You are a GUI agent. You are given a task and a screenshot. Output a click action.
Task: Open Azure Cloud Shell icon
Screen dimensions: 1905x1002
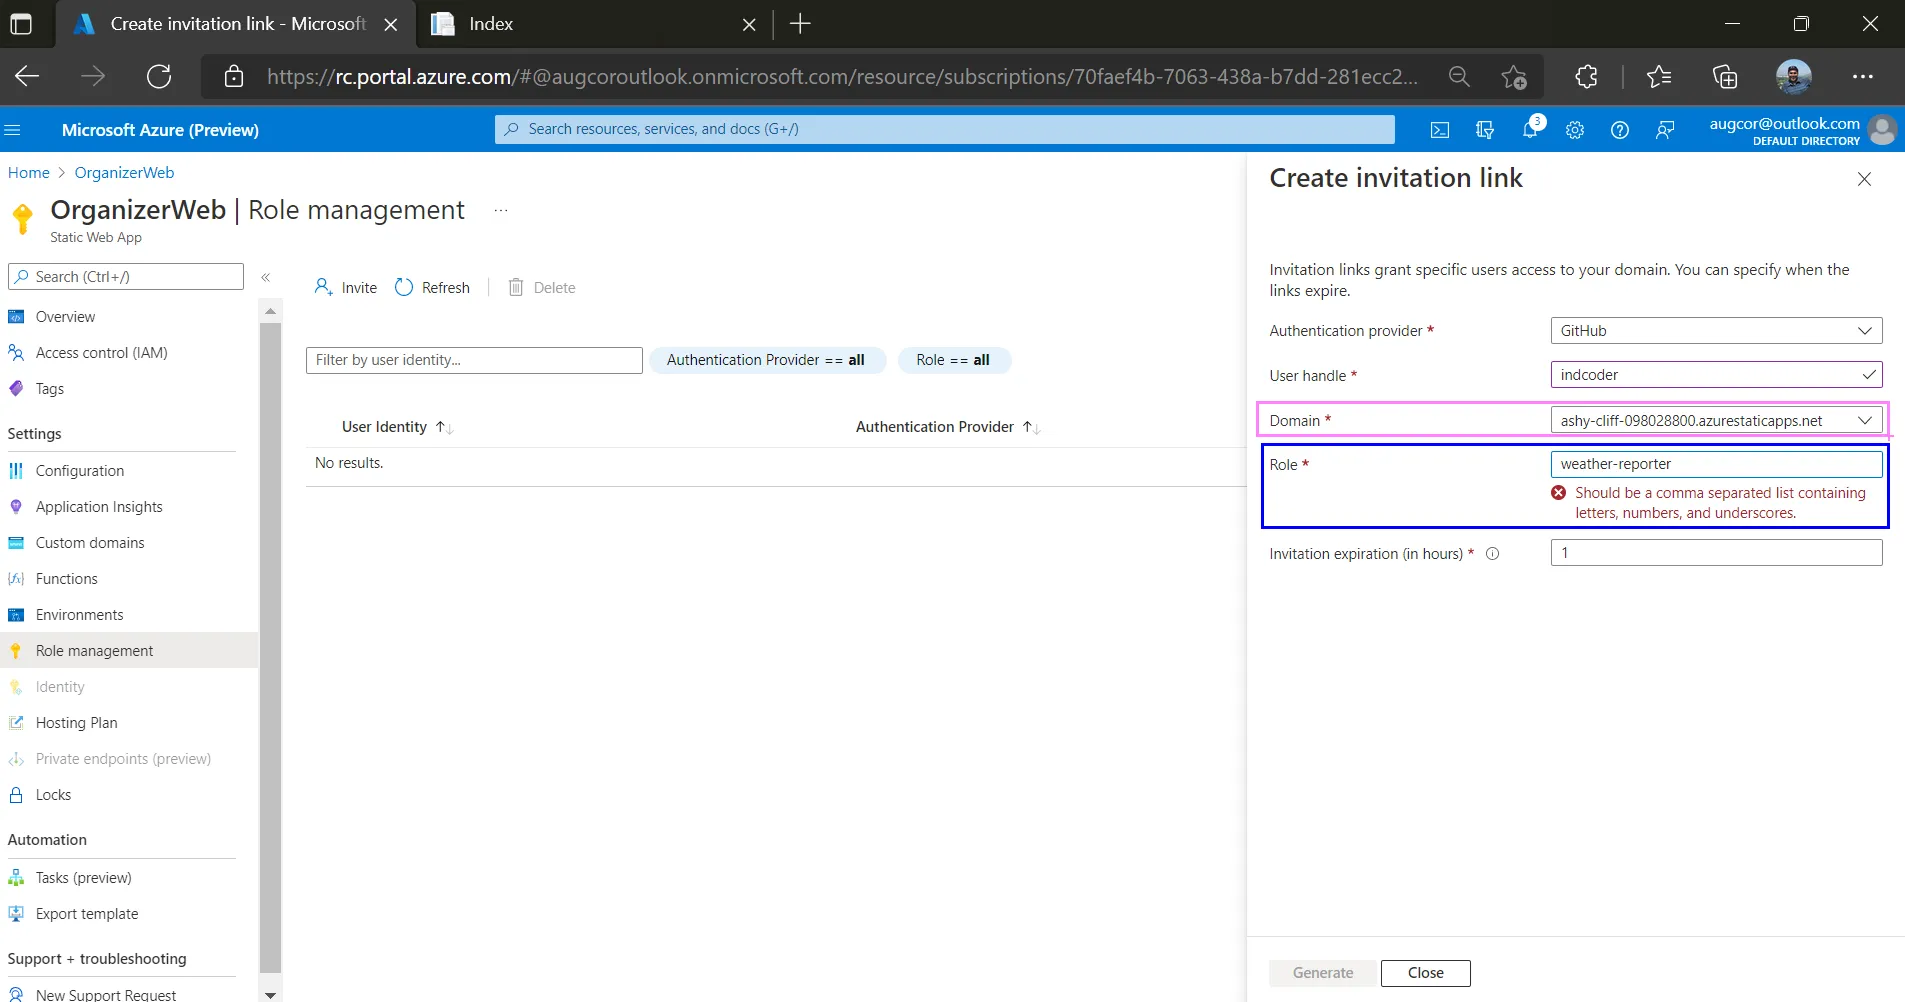tap(1439, 130)
